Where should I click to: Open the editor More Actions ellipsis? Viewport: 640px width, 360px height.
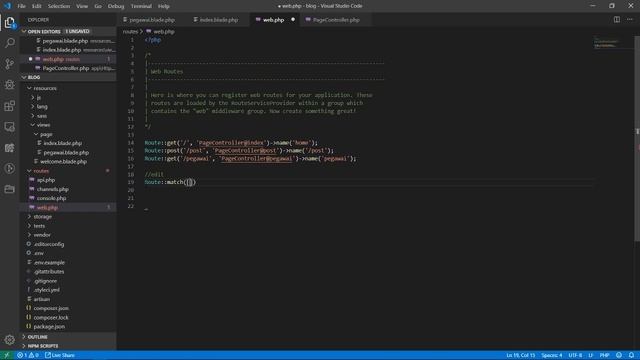click(630, 20)
